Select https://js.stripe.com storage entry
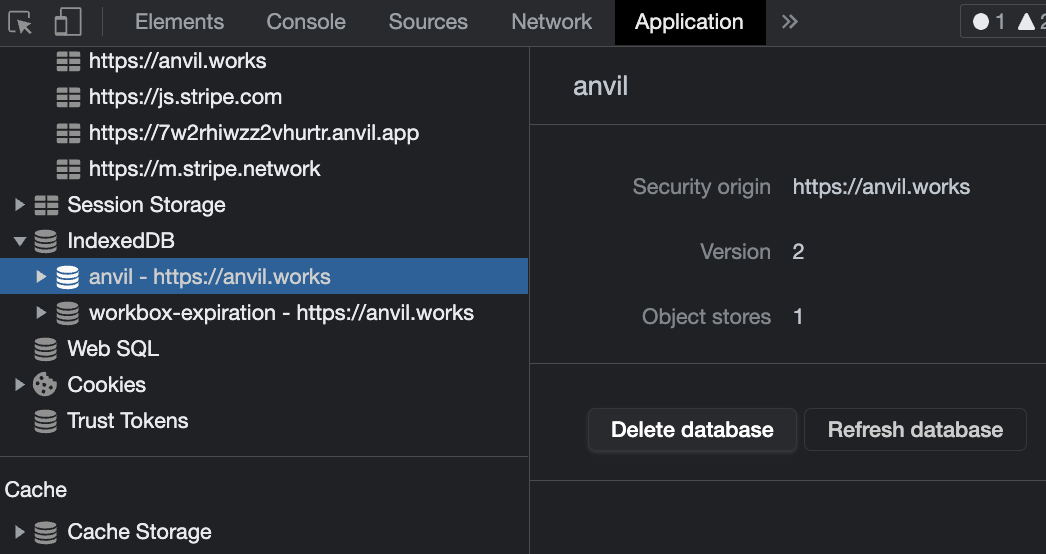The image size is (1046, 554). click(x=185, y=97)
